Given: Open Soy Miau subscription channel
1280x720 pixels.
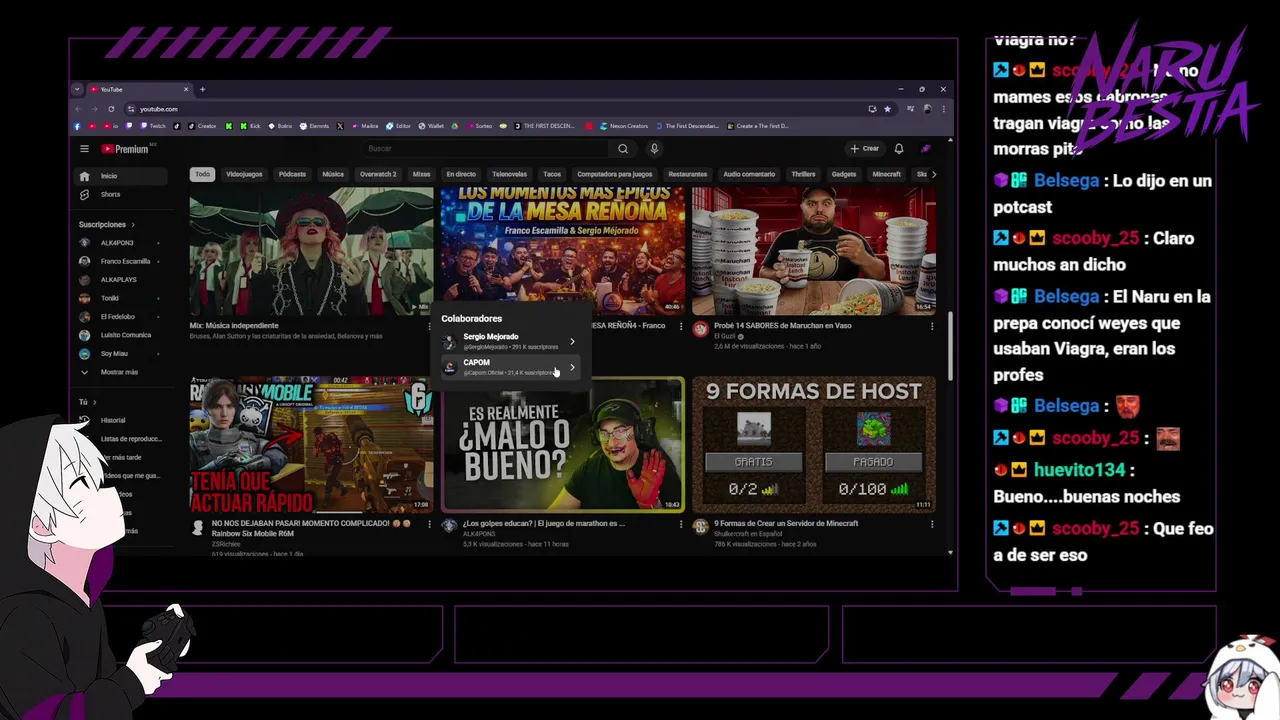Looking at the screenshot, I should pos(122,354).
